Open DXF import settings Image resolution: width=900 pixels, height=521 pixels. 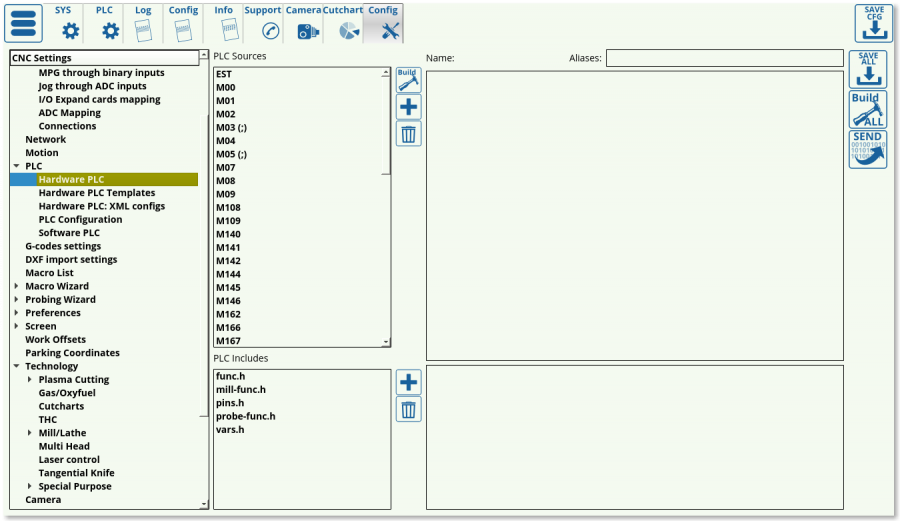(71, 259)
